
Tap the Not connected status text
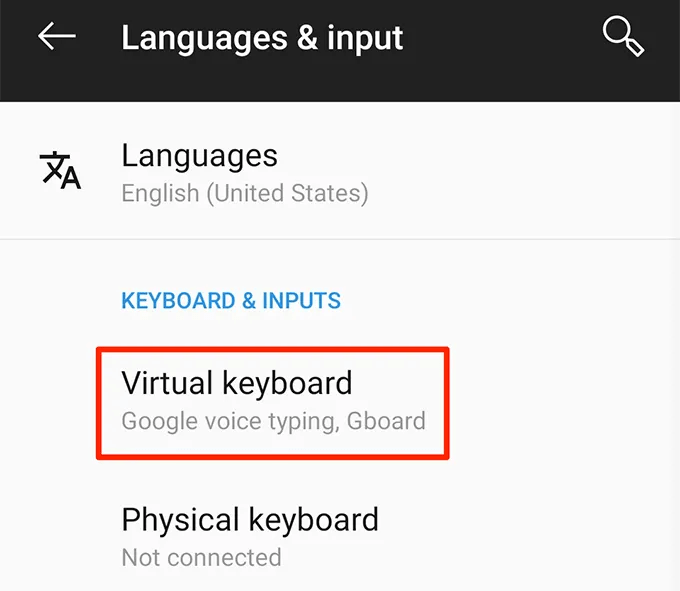[201, 557]
